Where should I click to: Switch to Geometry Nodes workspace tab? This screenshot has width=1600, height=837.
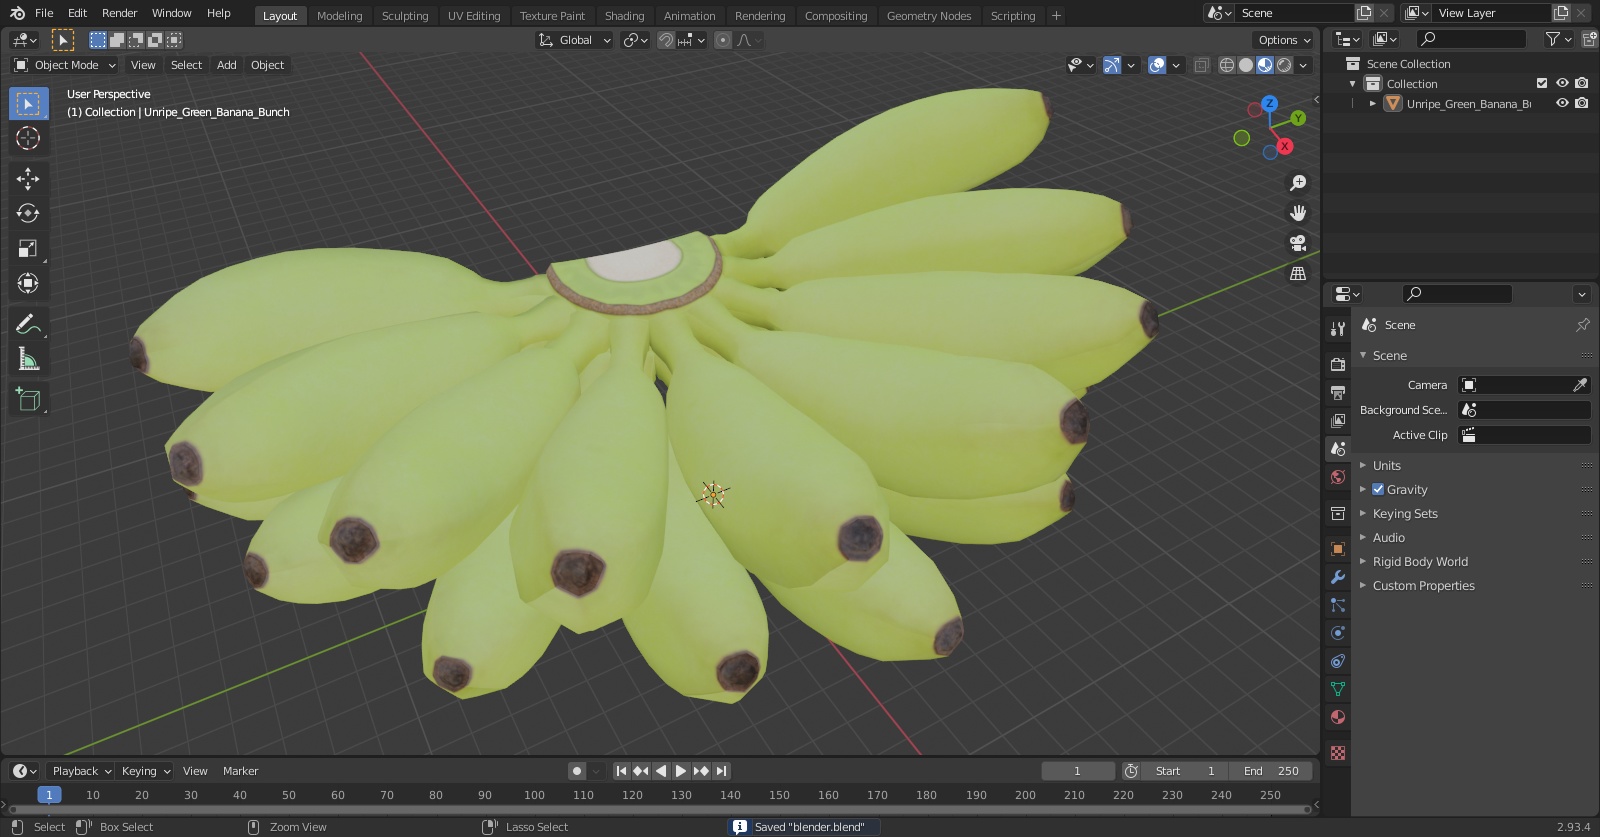(x=929, y=16)
